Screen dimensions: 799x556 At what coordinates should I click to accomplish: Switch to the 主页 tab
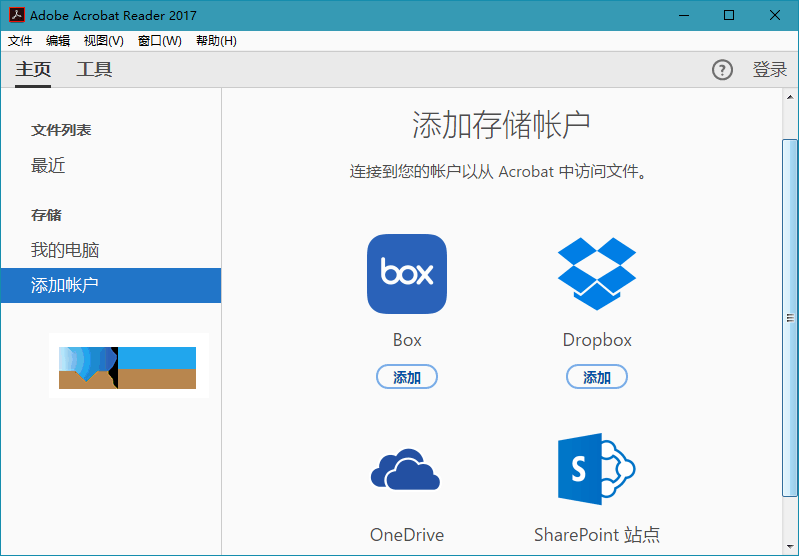click(33, 69)
